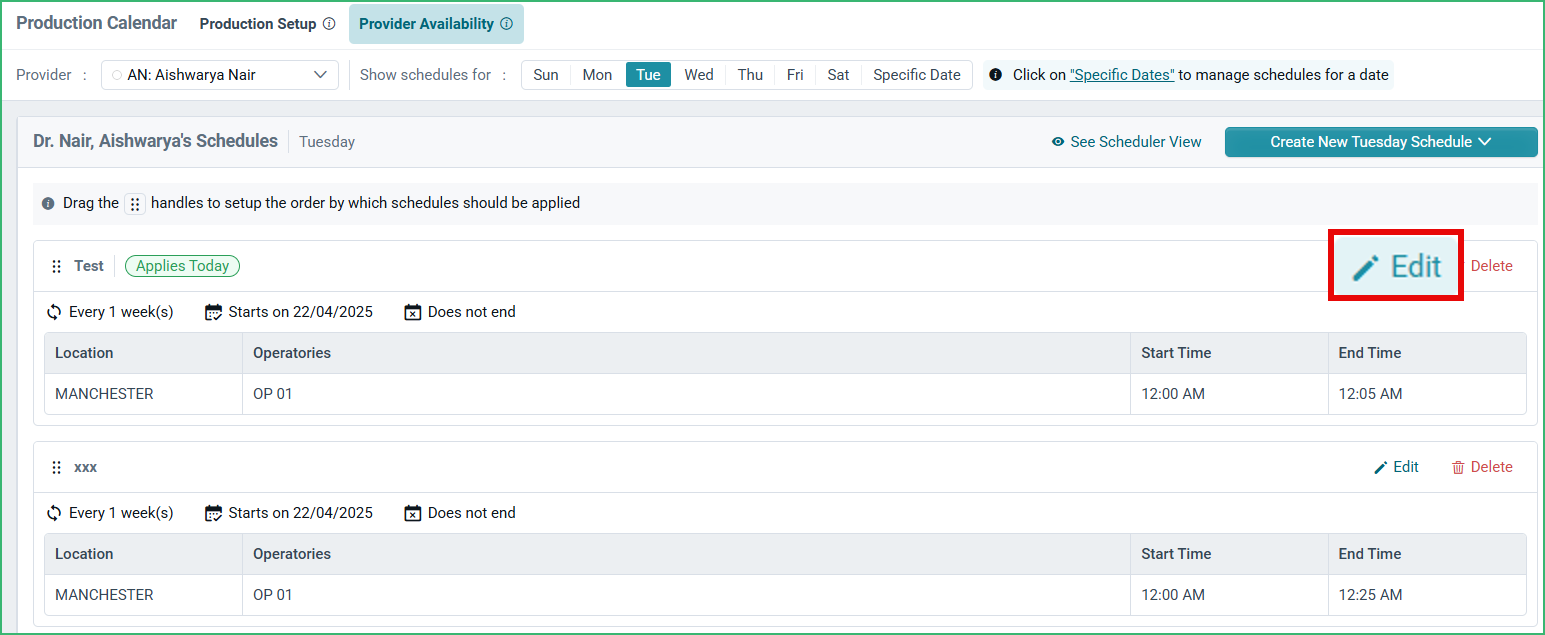Click the eye icon beside See Scheduler View

(1058, 142)
